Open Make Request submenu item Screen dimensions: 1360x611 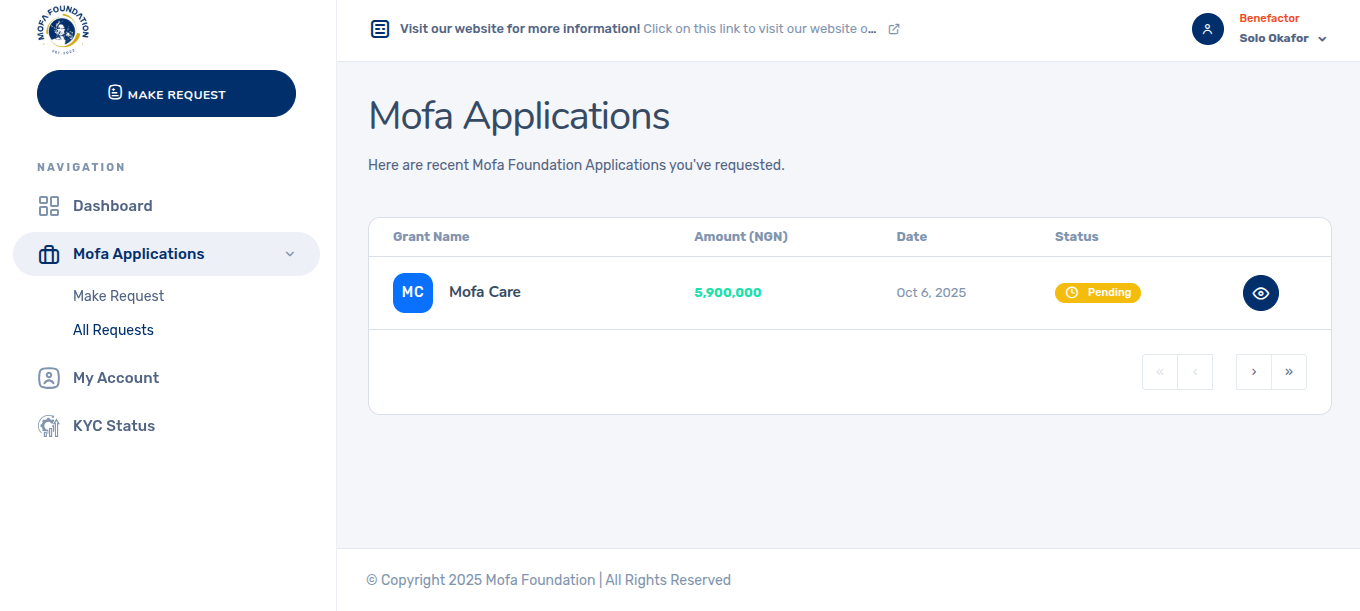click(x=118, y=296)
